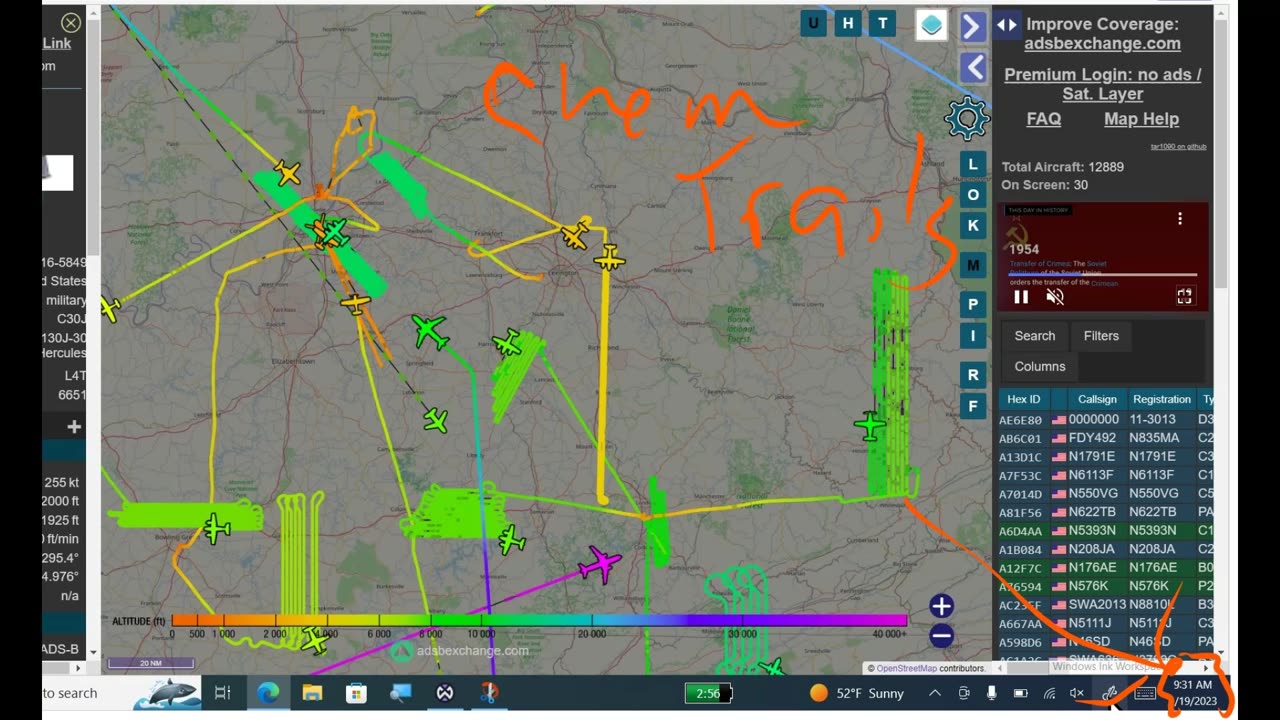This screenshot has width=1280, height=720.
Task: Toggle the I map option button
Action: click(972, 336)
